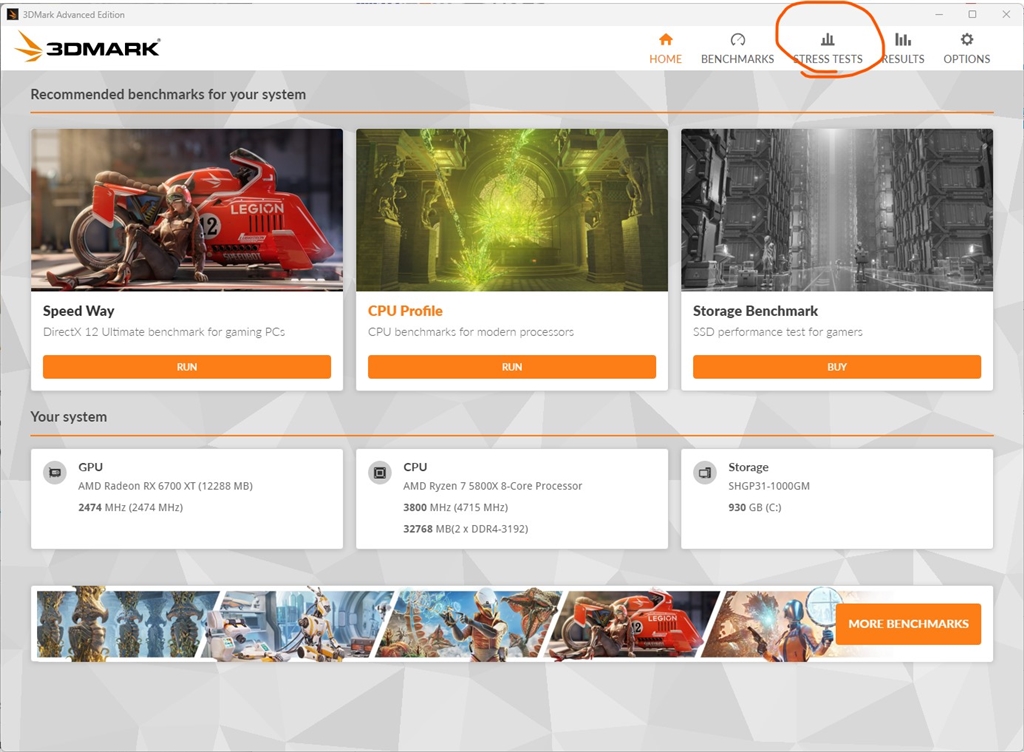Click SSD performance test for gamers text
The width and height of the screenshot is (1024, 752).
coord(778,332)
